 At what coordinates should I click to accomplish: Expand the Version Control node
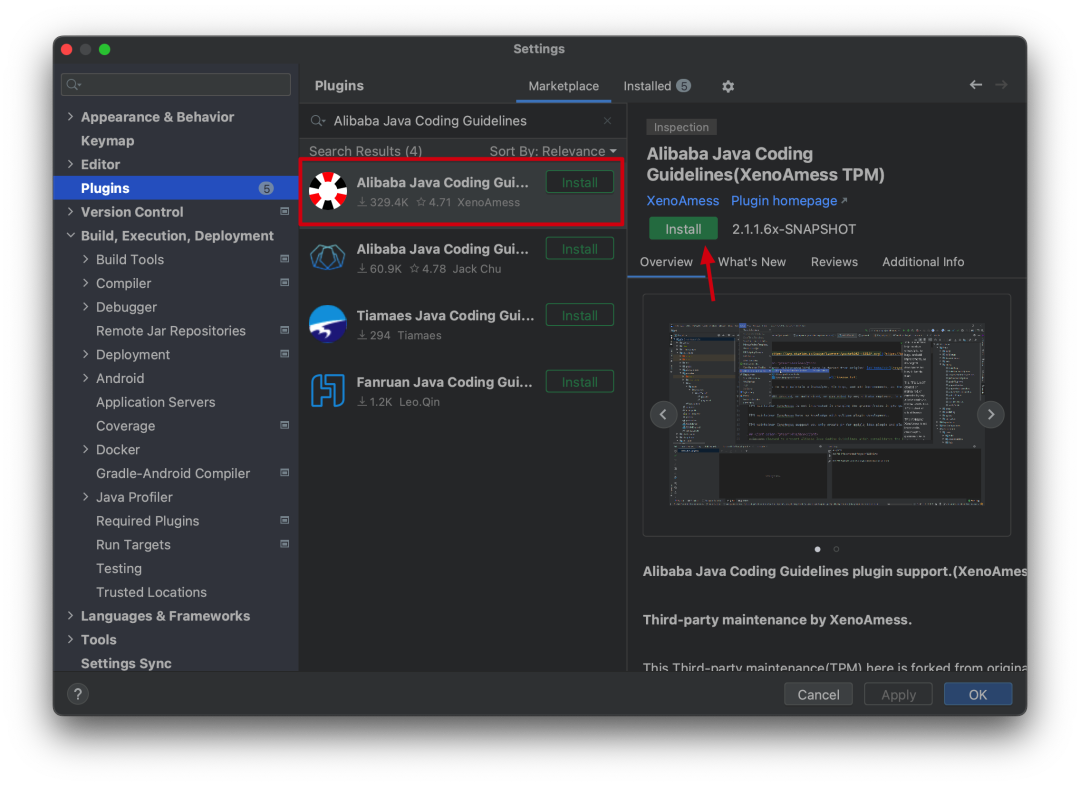click(70, 211)
